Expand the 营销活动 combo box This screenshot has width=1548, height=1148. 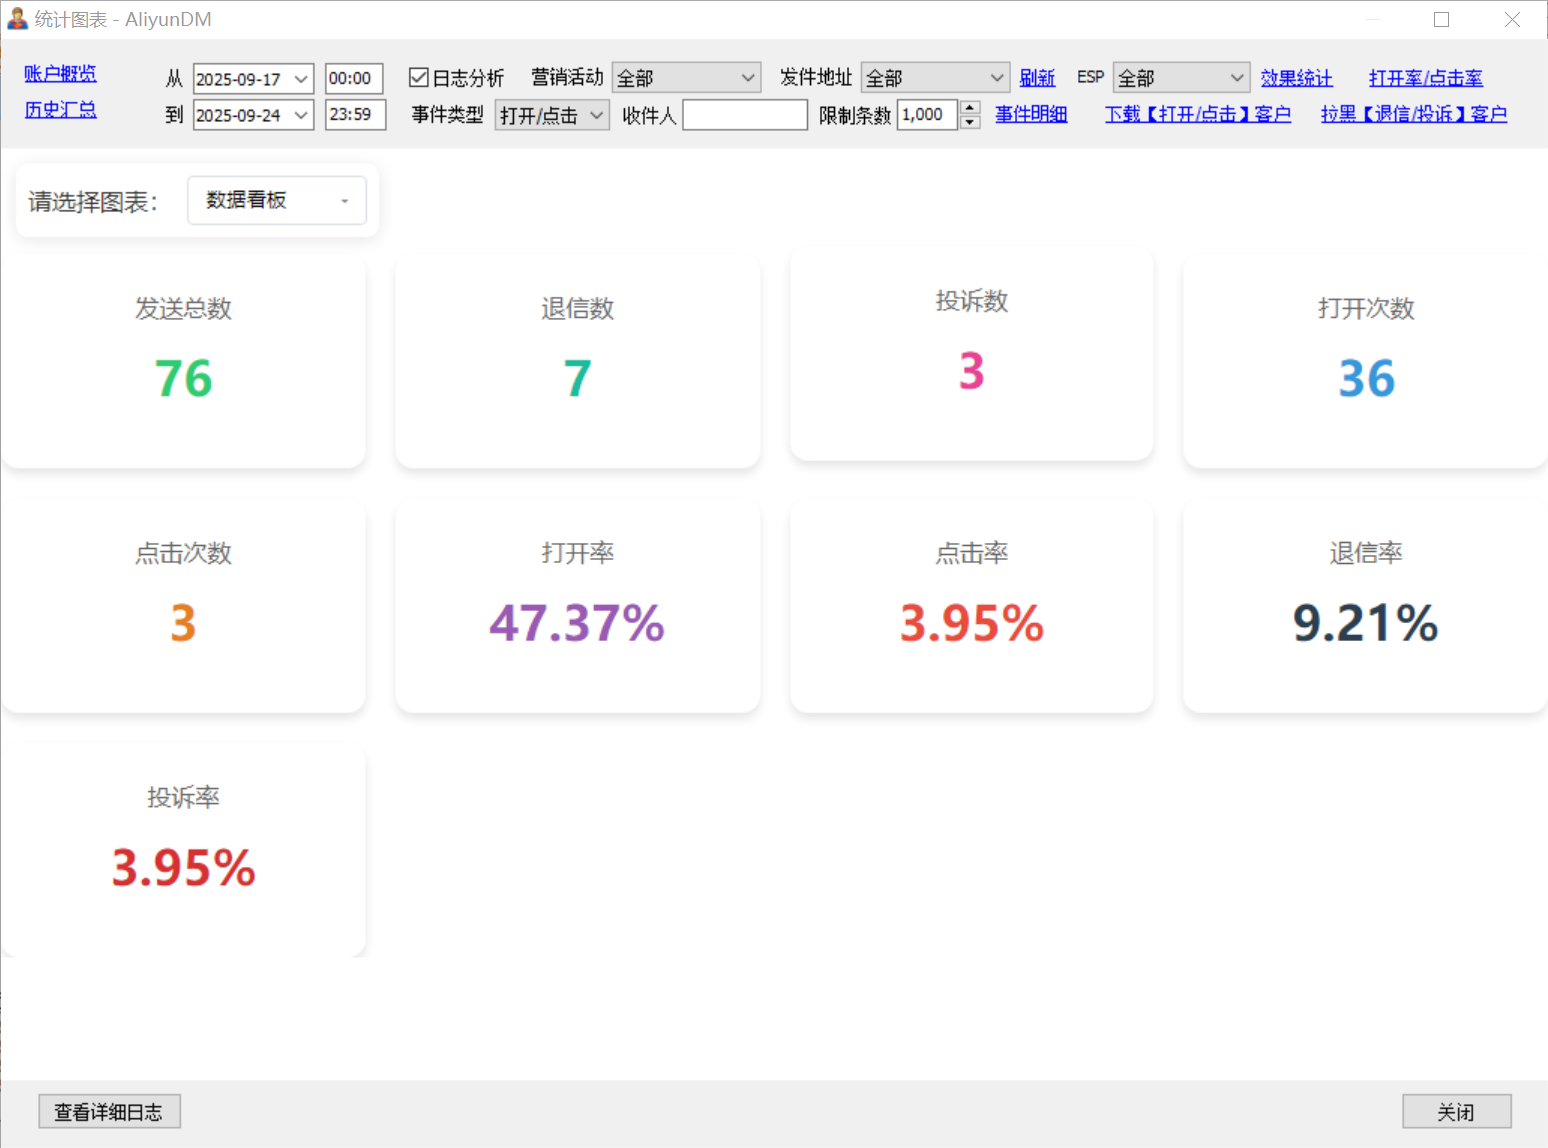coord(746,78)
